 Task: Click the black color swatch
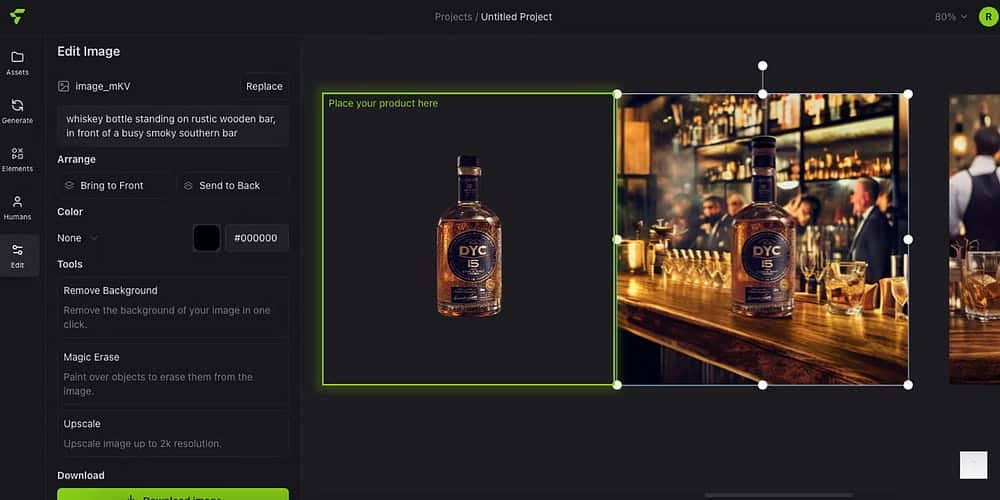207,238
